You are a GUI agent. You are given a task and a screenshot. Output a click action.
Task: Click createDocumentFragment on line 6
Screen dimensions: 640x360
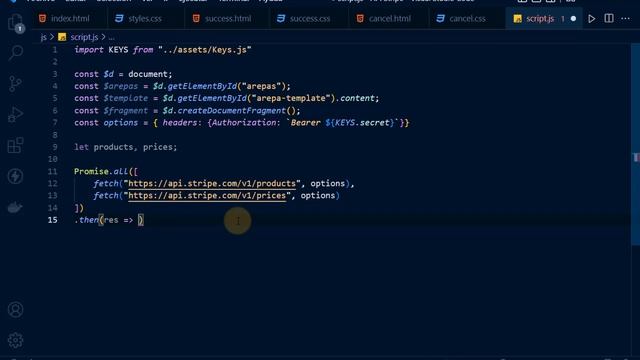(x=231, y=111)
